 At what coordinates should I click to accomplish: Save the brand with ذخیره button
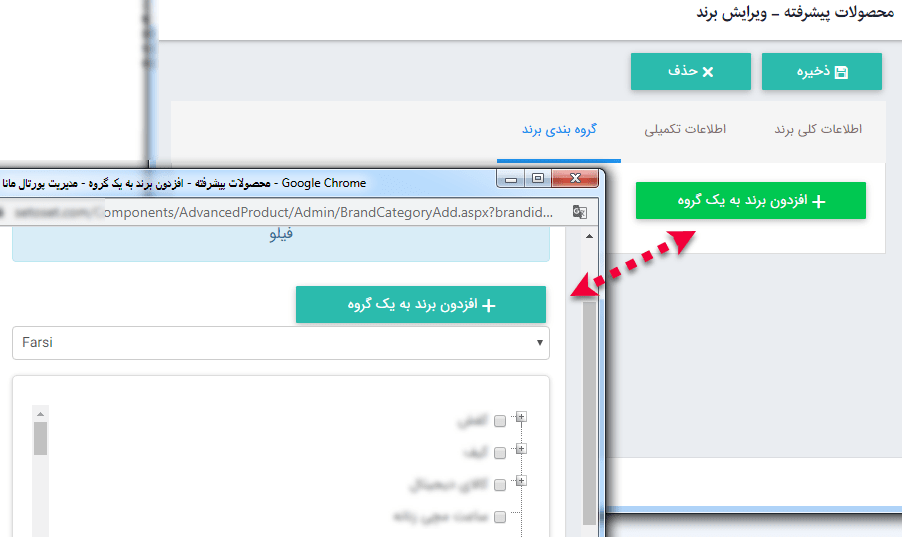(821, 72)
